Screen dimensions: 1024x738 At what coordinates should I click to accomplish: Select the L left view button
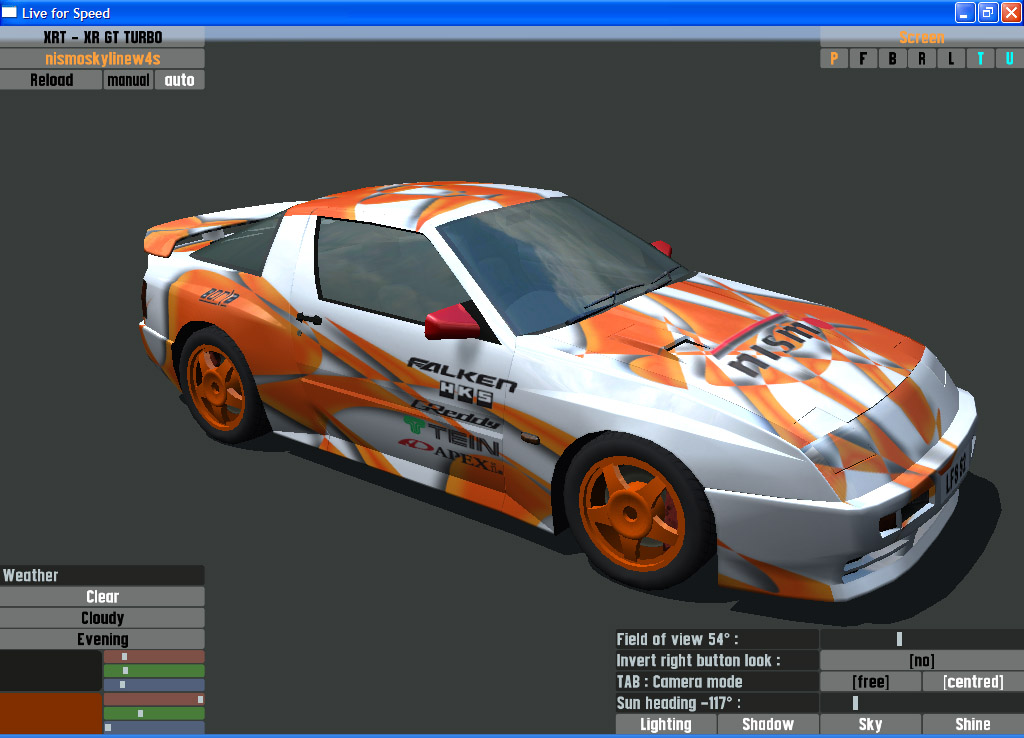(951, 59)
